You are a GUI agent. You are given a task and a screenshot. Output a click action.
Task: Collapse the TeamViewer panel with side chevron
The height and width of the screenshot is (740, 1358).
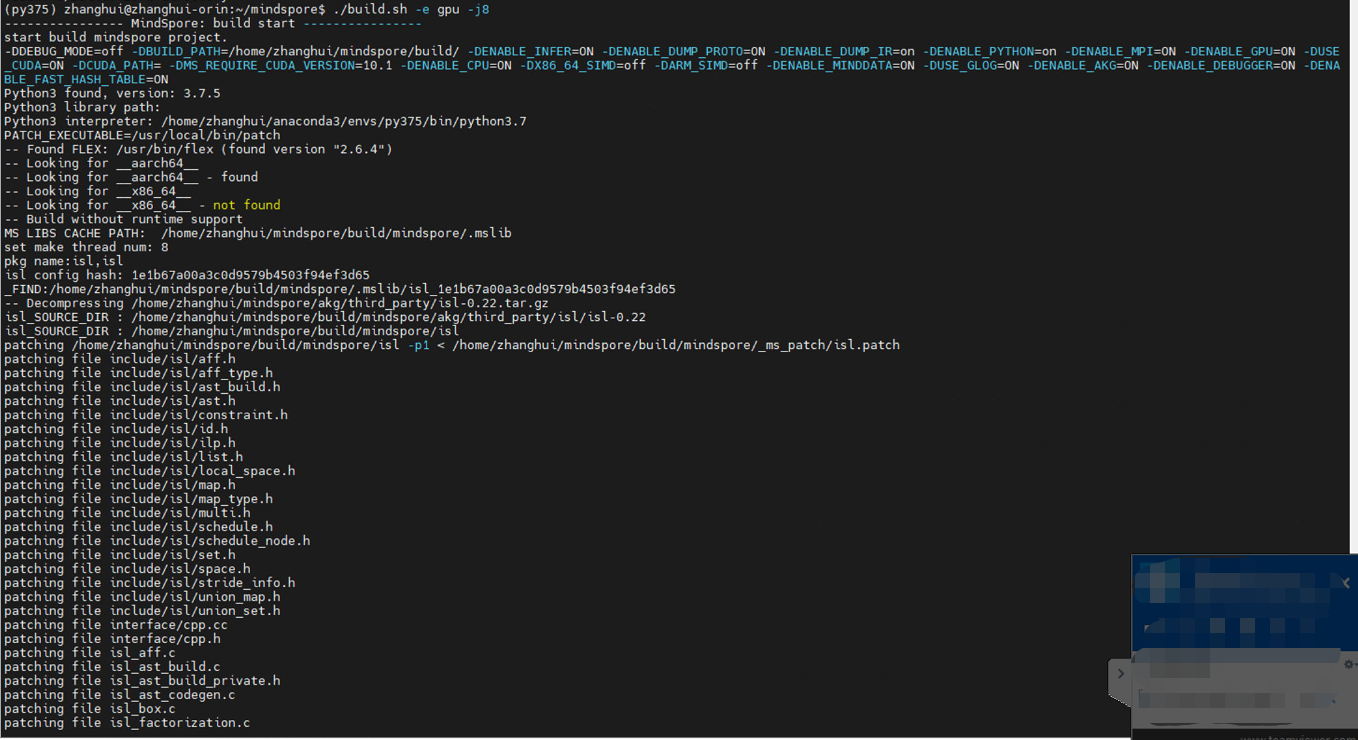click(1120, 674)
